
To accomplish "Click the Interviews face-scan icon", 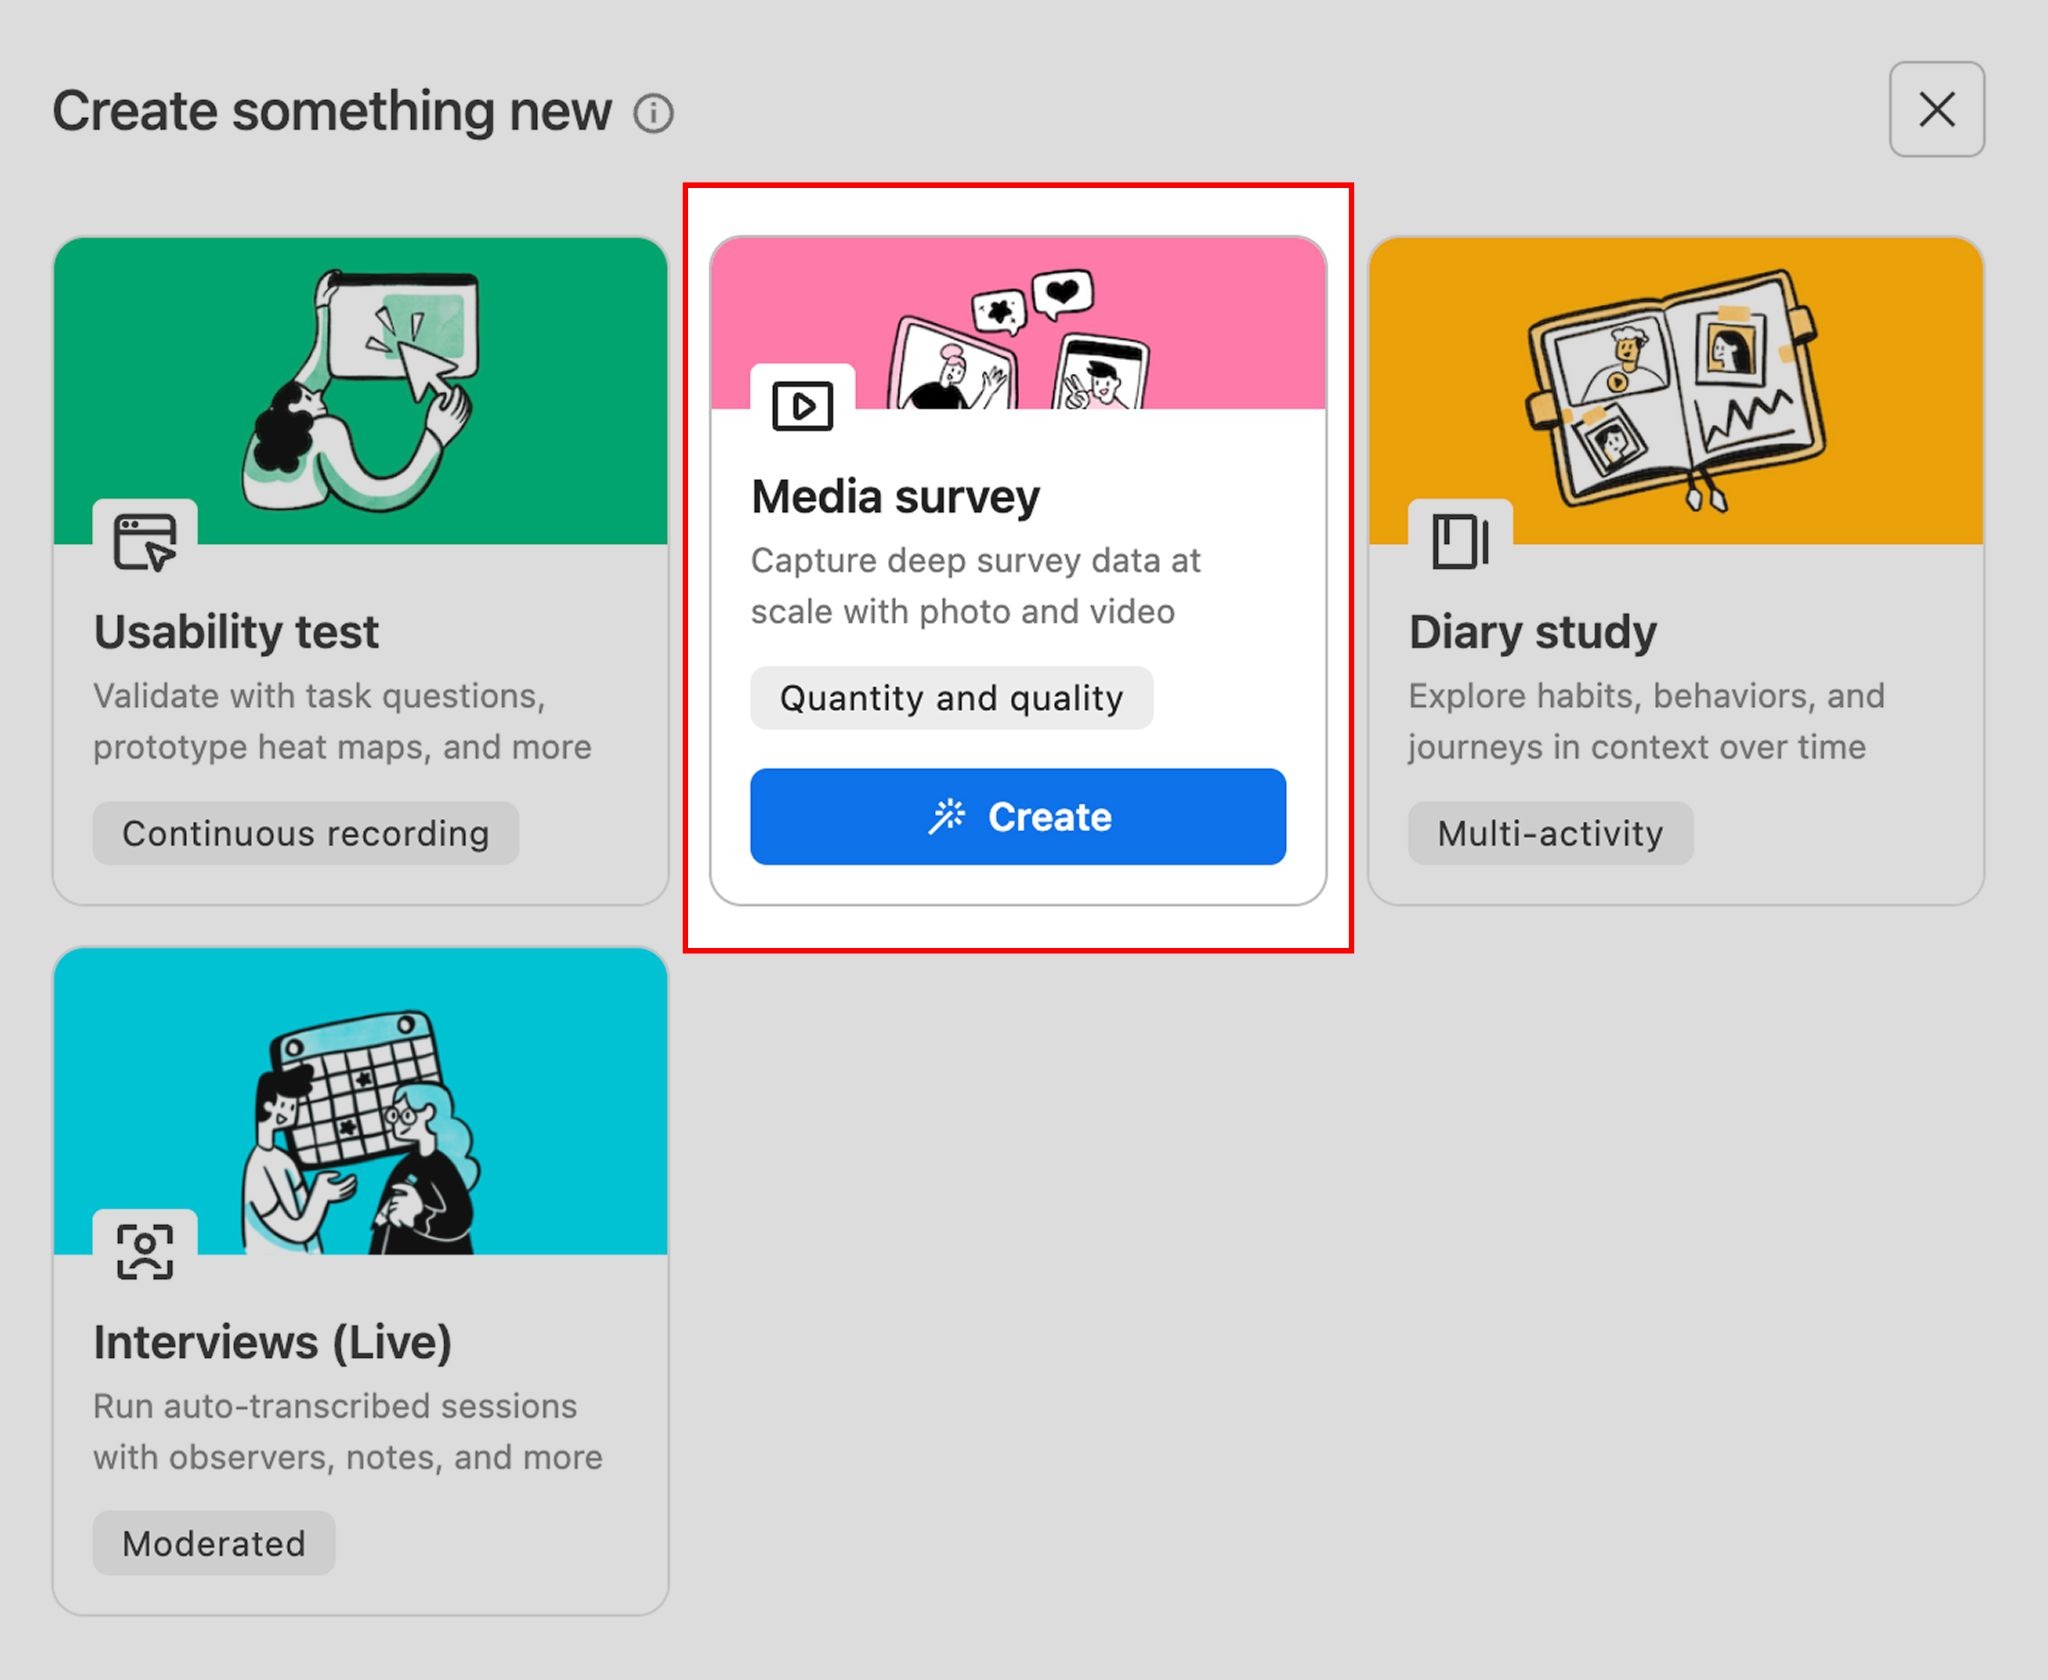I will [x=145, y=1251].
